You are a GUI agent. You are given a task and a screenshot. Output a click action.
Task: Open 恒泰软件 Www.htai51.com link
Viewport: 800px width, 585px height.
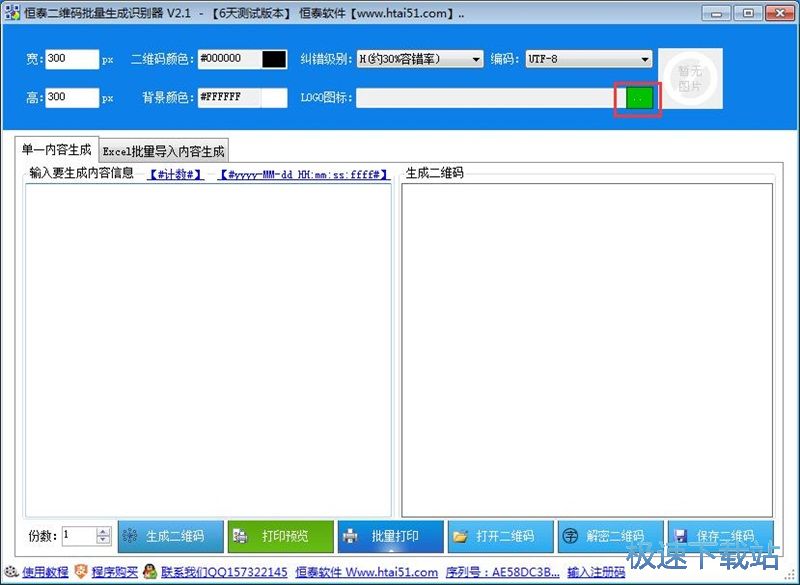tap(366, 572)
